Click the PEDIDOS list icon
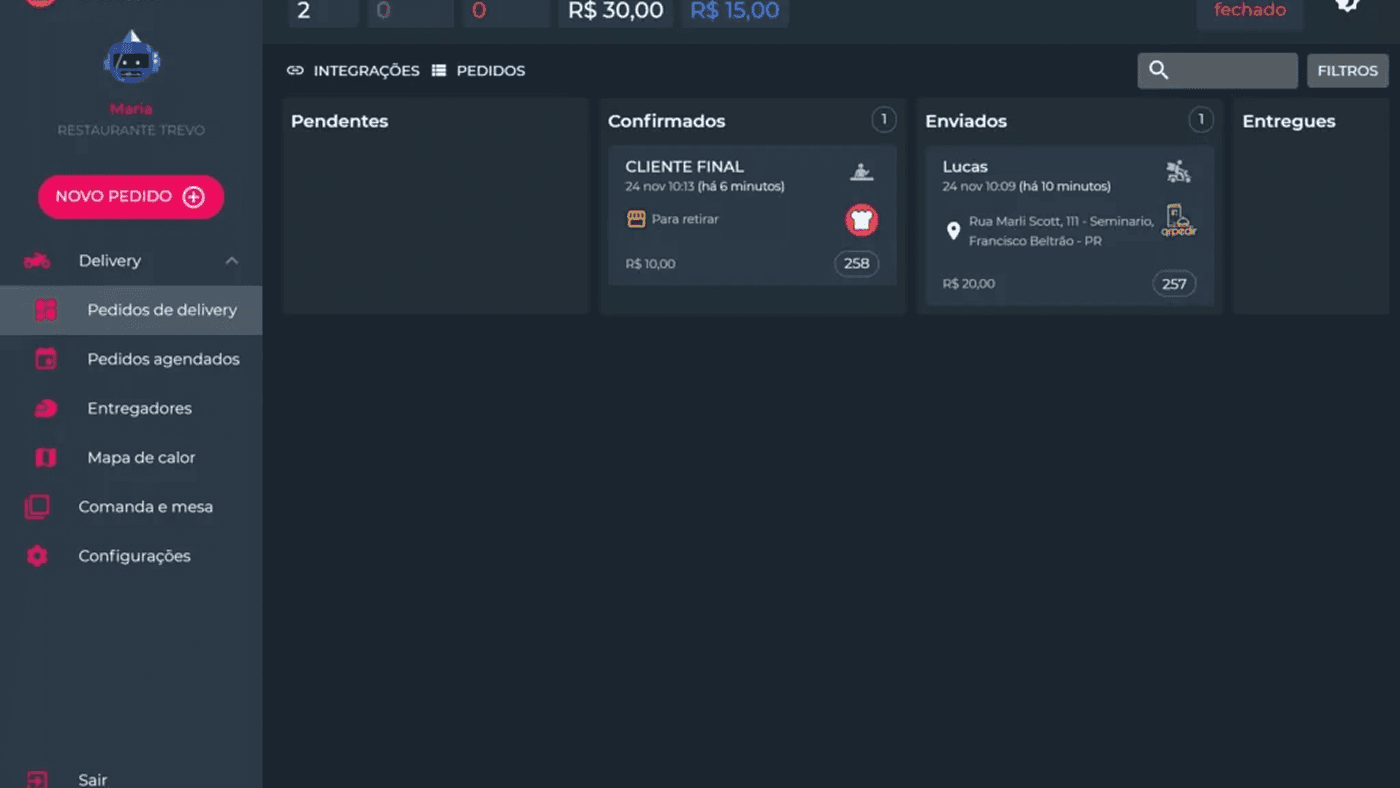 [x=439, y=71]
